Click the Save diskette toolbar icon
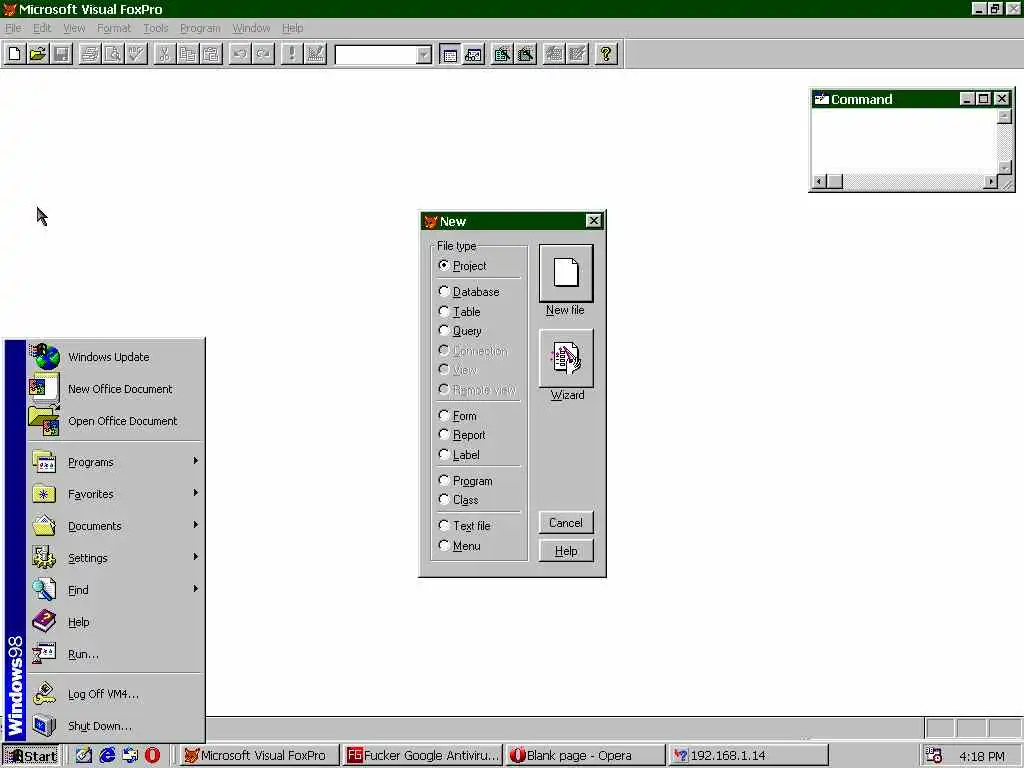The width and height of the screenshot is (1024, 768). pos(61,54)
